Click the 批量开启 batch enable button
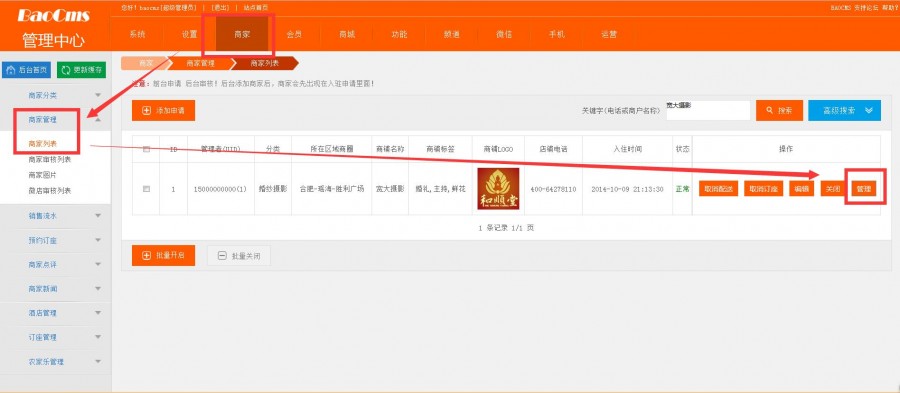 (164, 256)
